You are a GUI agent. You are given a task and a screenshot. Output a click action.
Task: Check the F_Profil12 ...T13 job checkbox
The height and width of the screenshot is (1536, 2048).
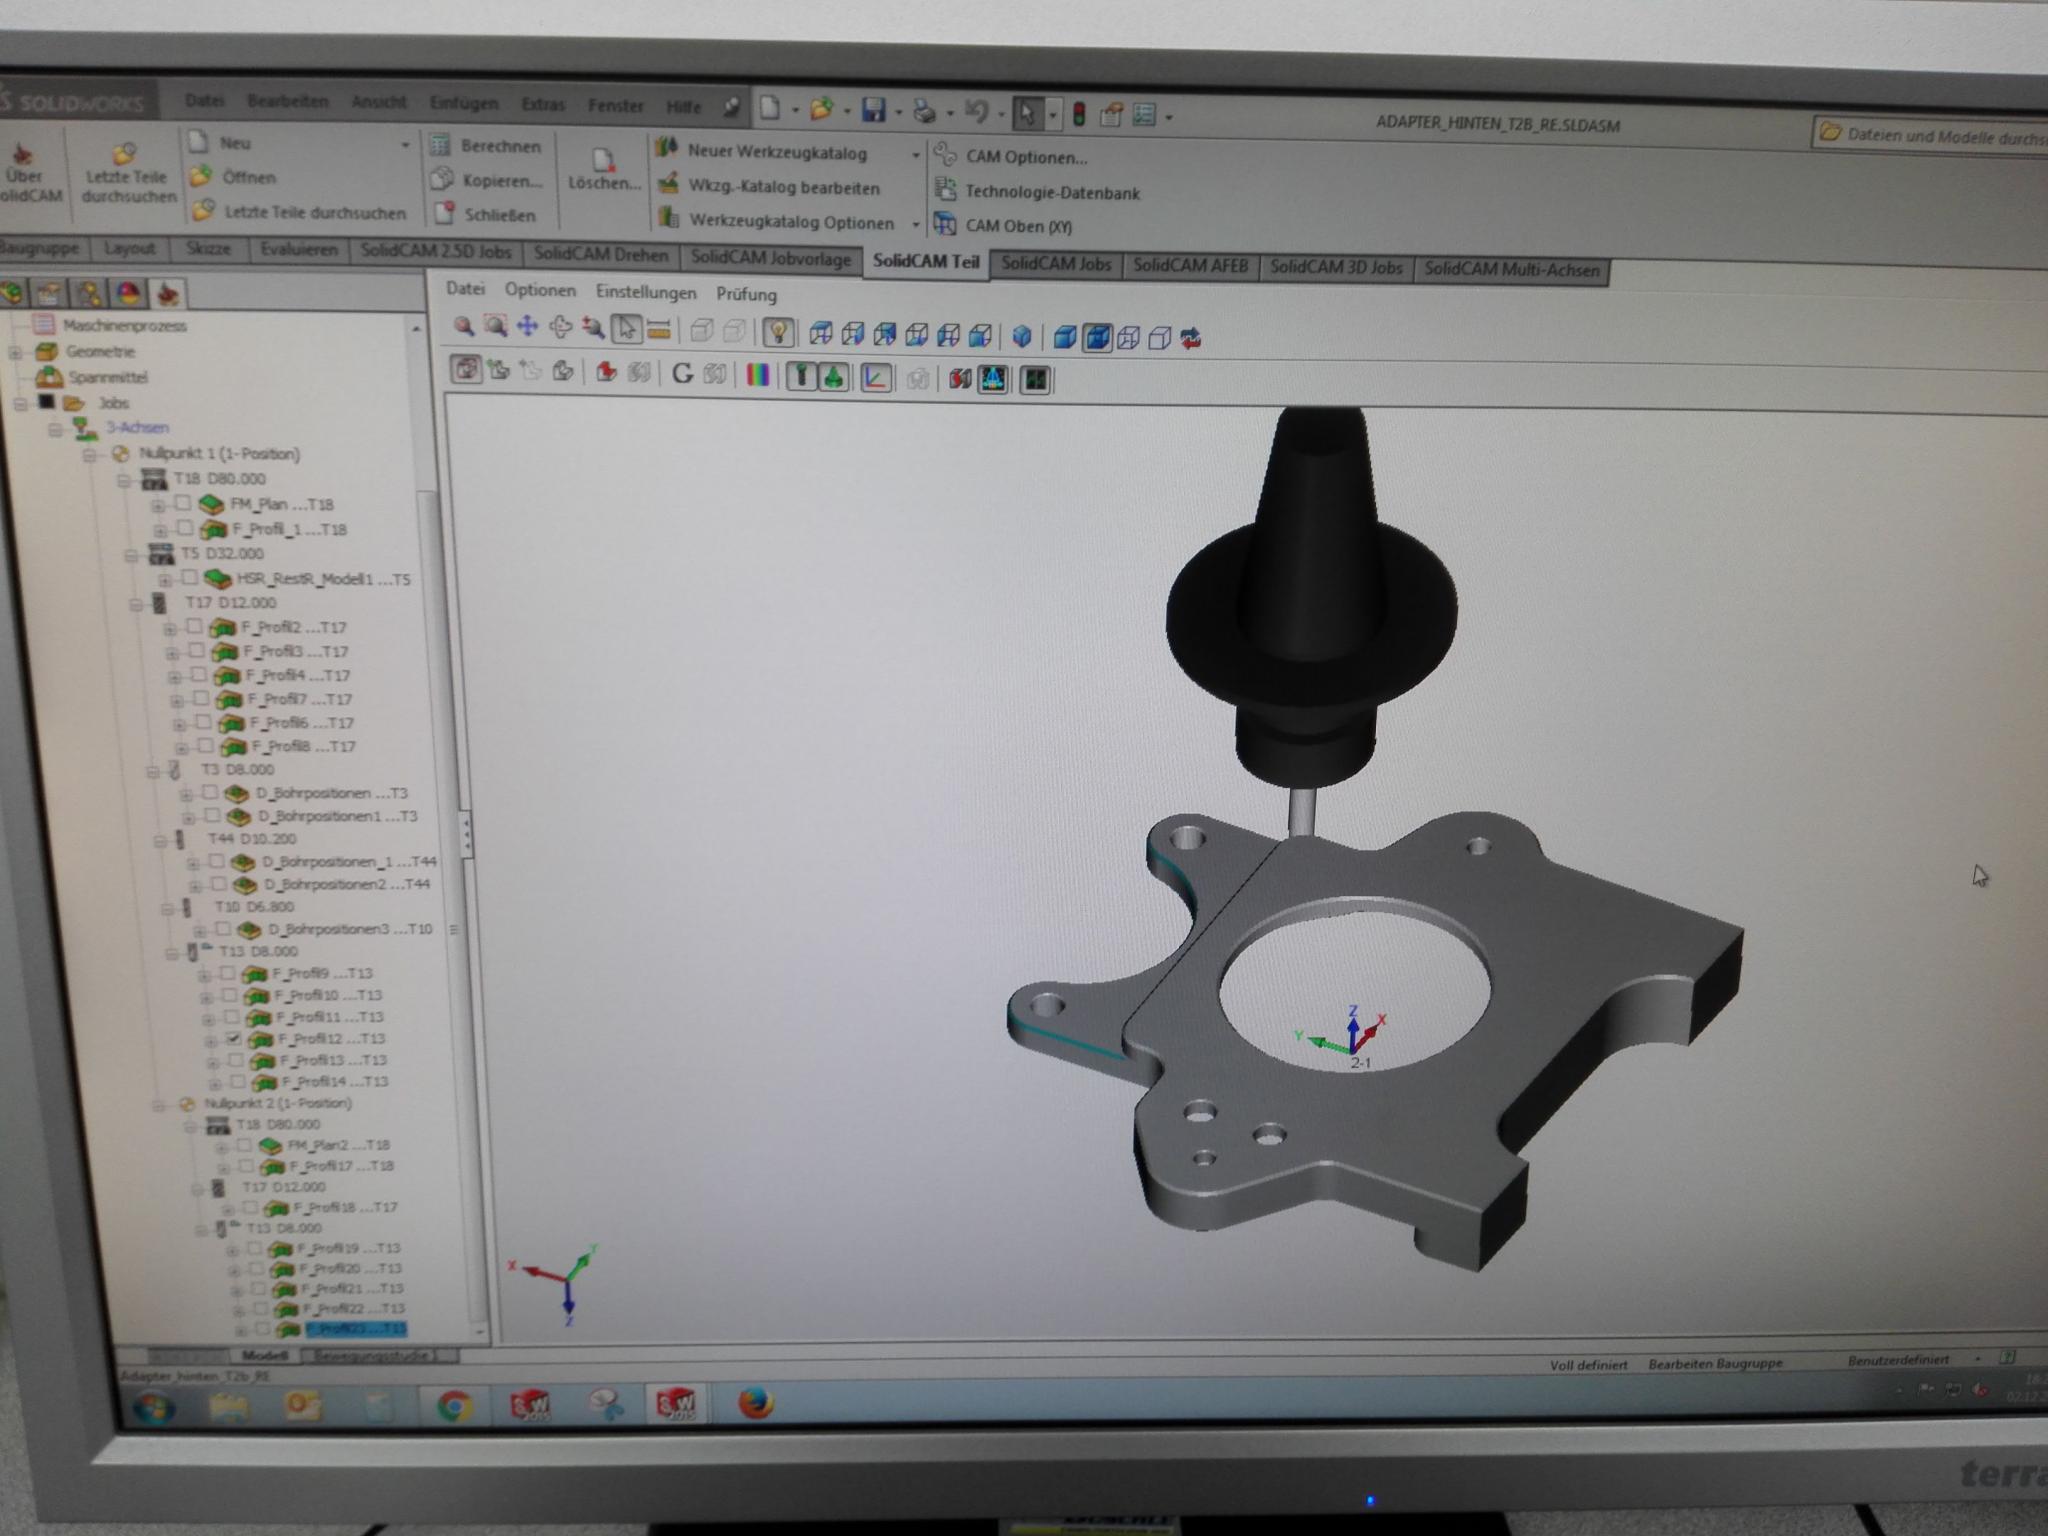tap(234, 1039)
